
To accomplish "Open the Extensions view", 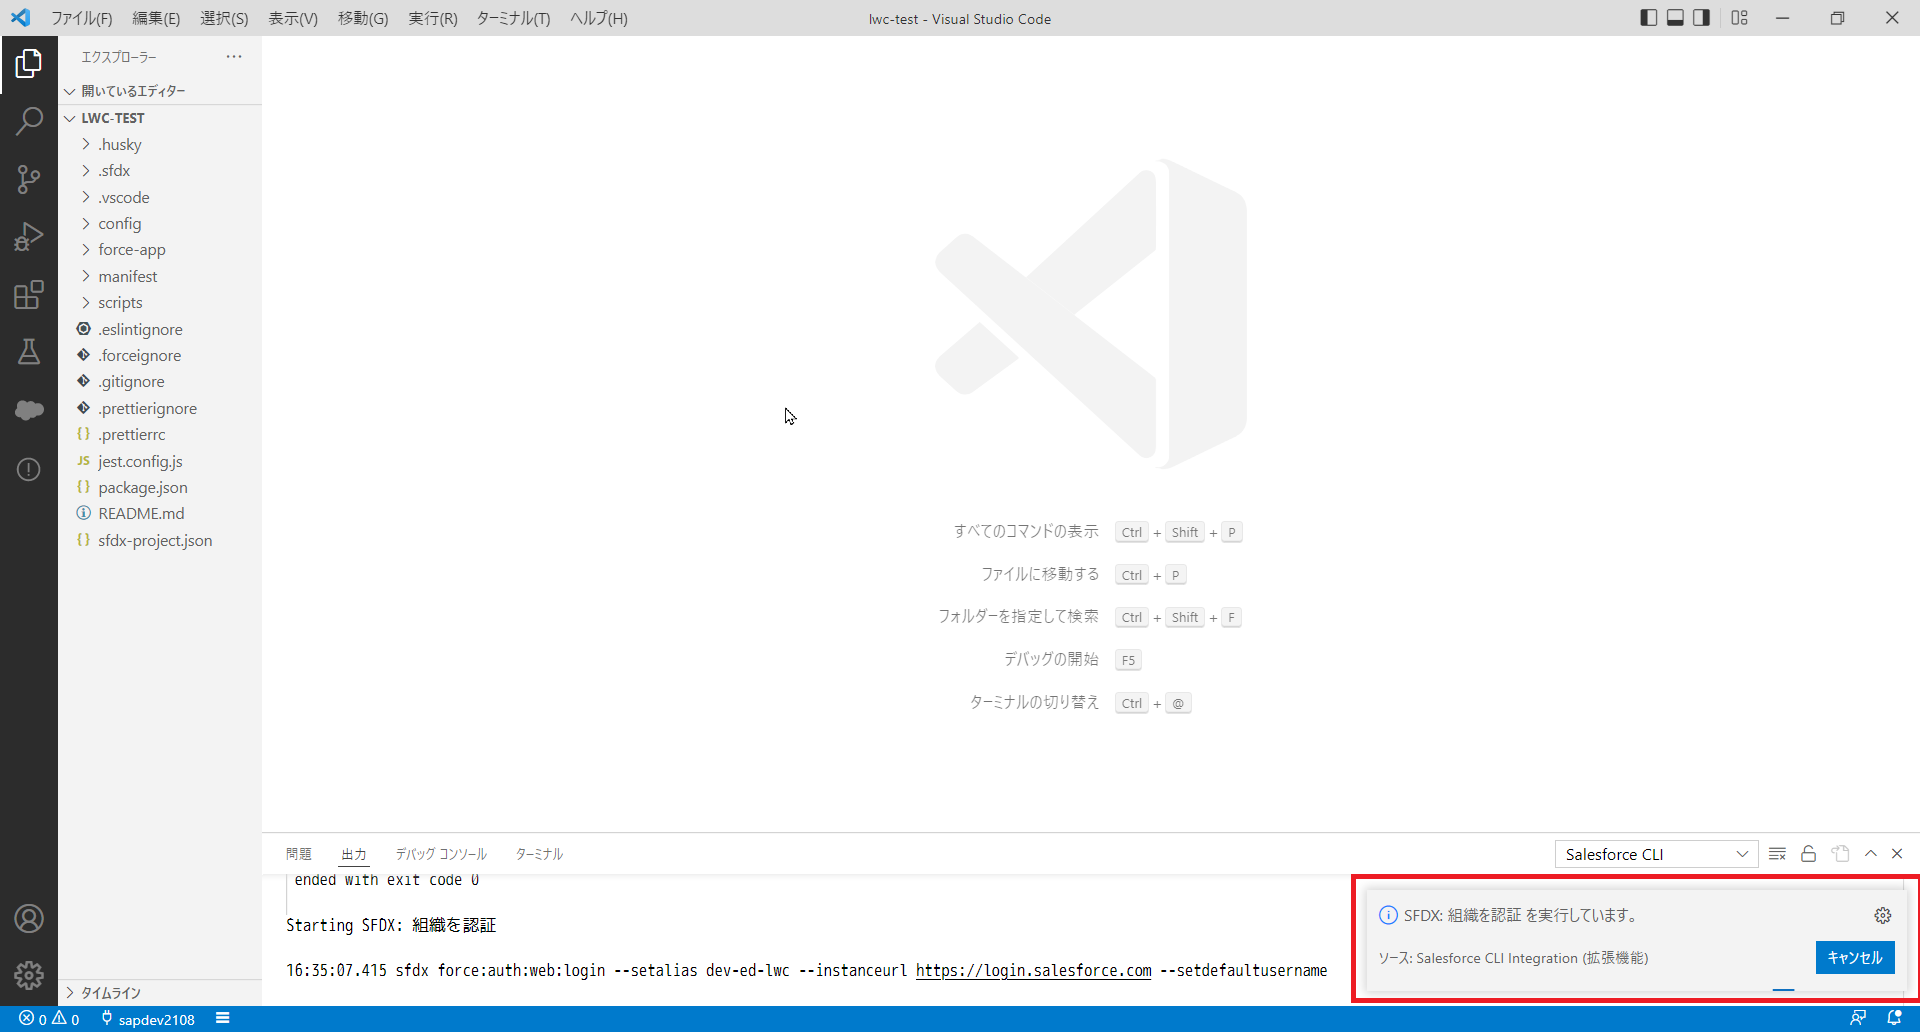I will coord(29,295).
